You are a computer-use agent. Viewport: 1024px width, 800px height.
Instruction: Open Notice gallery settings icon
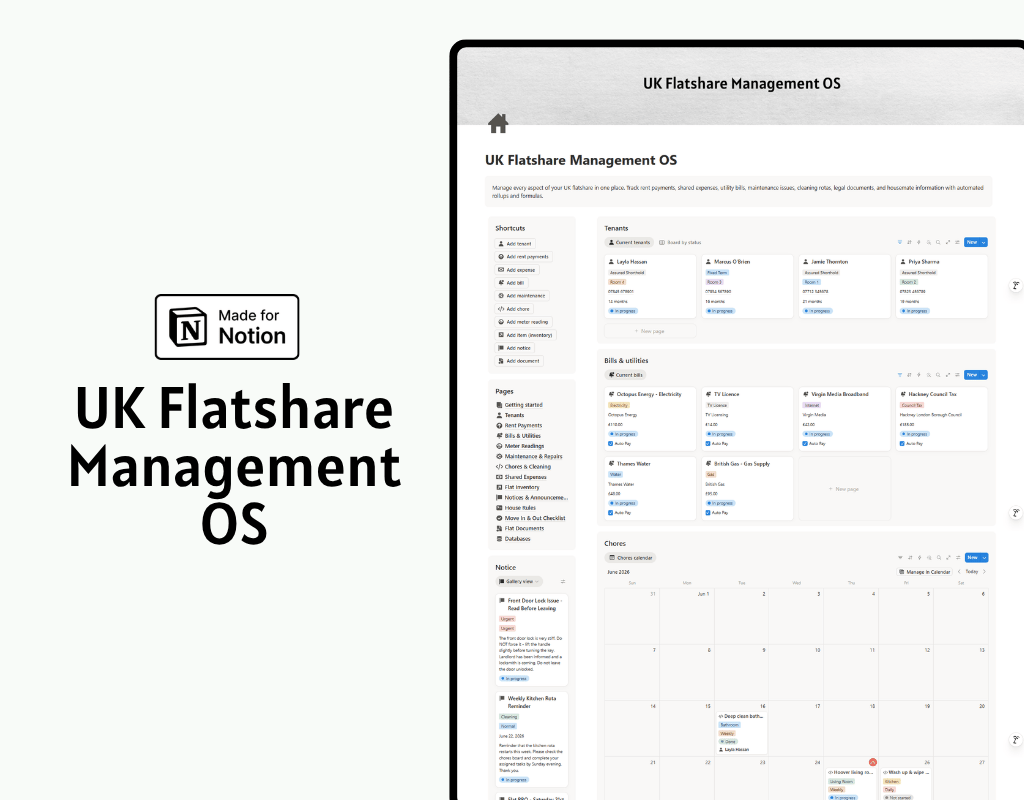pos(562,581)
